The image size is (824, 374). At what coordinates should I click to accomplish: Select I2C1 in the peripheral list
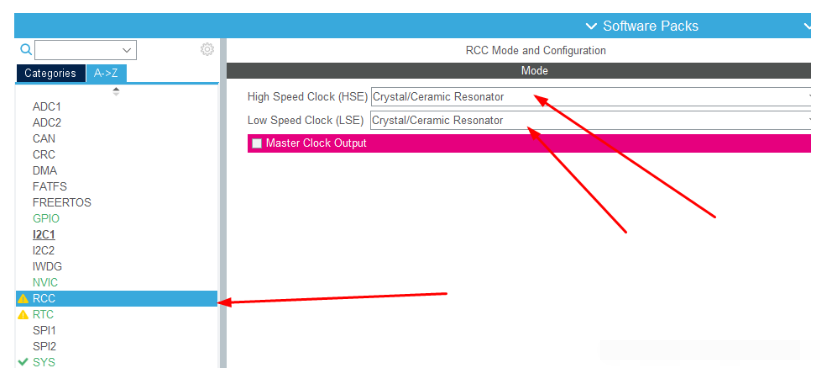tap(44, 235)
